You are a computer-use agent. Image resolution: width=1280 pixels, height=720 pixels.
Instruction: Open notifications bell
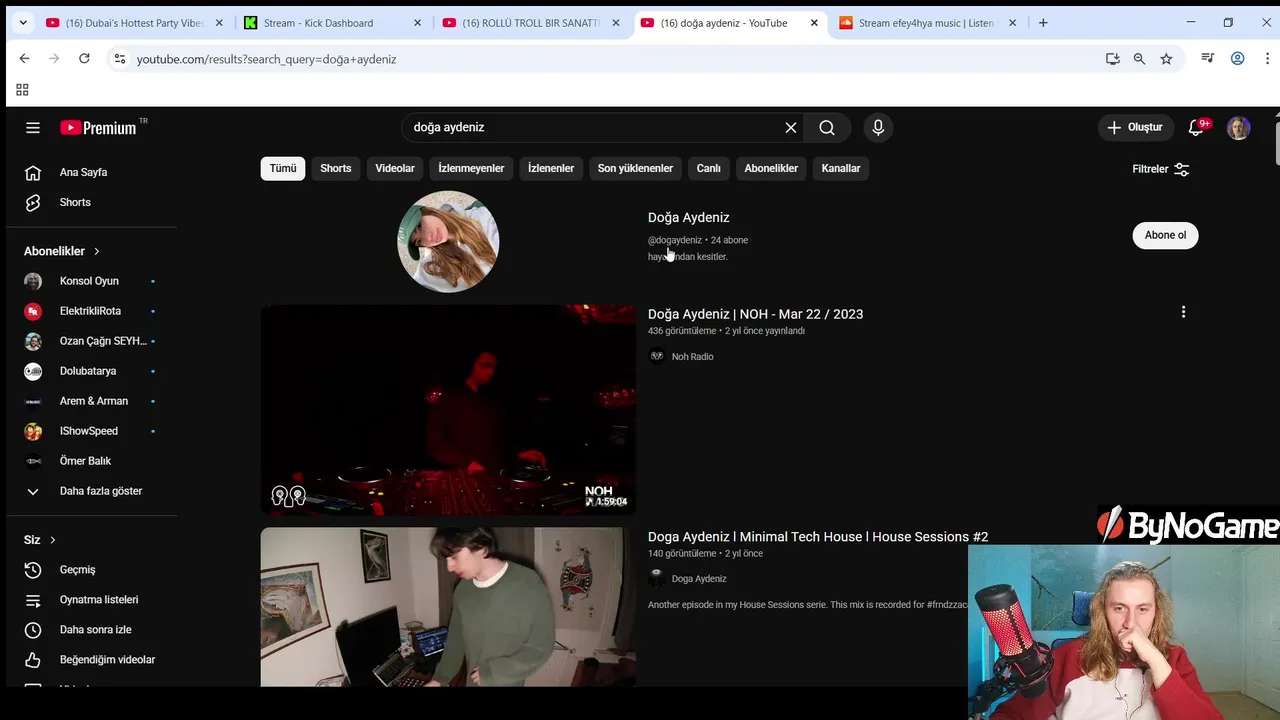click(x=1196, y=127)
